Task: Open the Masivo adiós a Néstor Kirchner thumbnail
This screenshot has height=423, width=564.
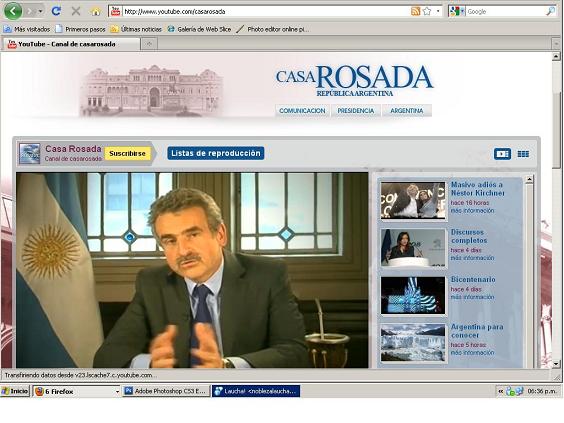Action: [x=413, y=200]
